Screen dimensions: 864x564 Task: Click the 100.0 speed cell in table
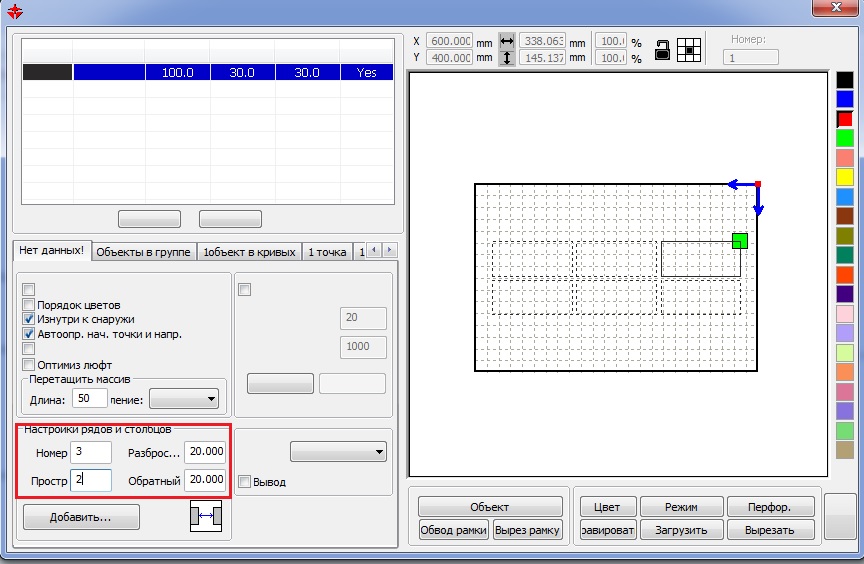click(177, 72)
